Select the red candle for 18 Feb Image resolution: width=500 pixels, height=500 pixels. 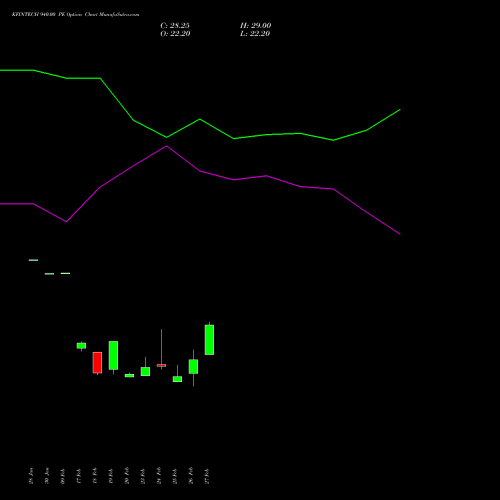pyautogui.click(x=97, y=363)
